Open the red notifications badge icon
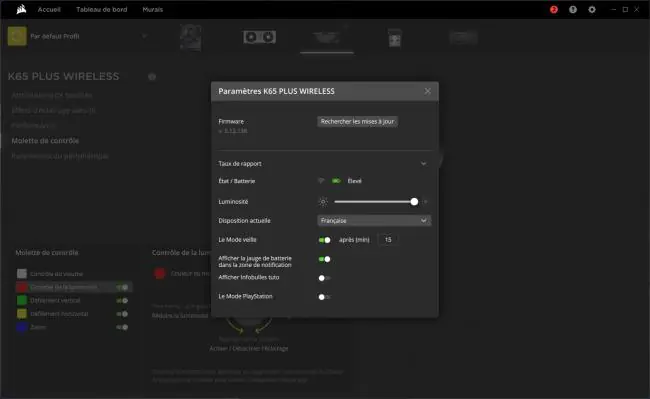 (x=554, y=10)
